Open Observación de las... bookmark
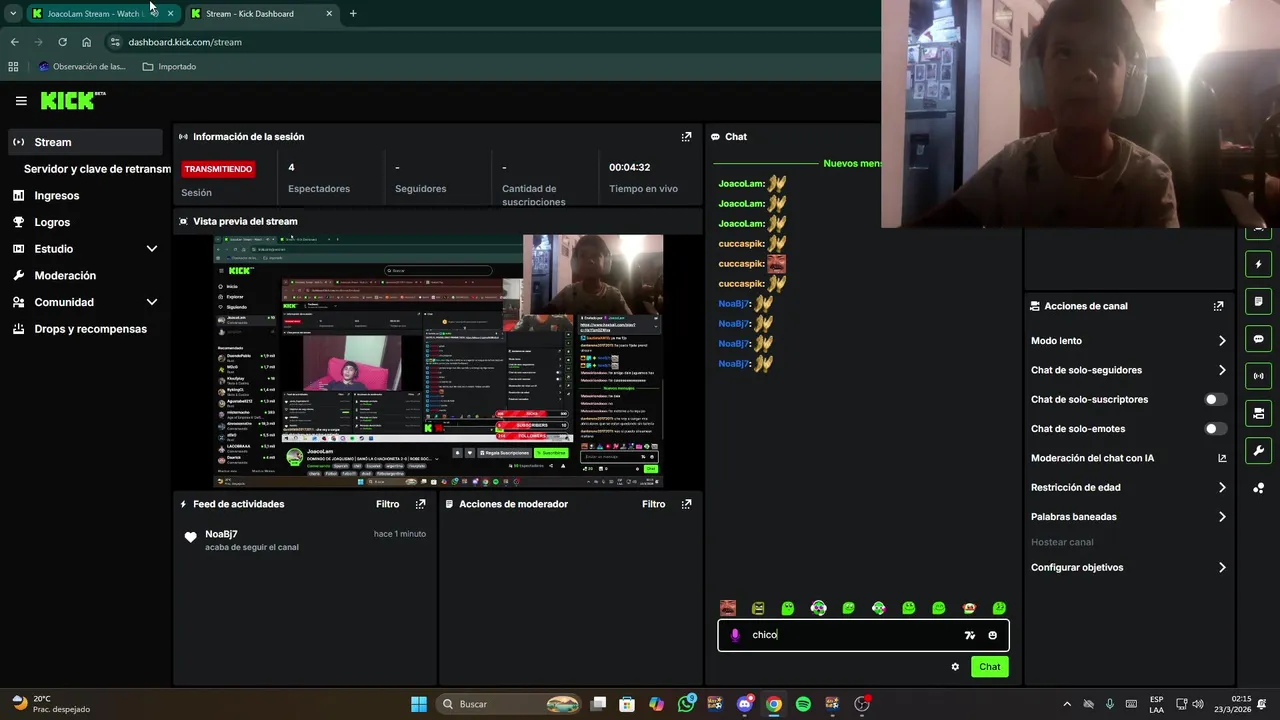The height and width of the screenshot is (720, 1280). (x=82, y=67)
